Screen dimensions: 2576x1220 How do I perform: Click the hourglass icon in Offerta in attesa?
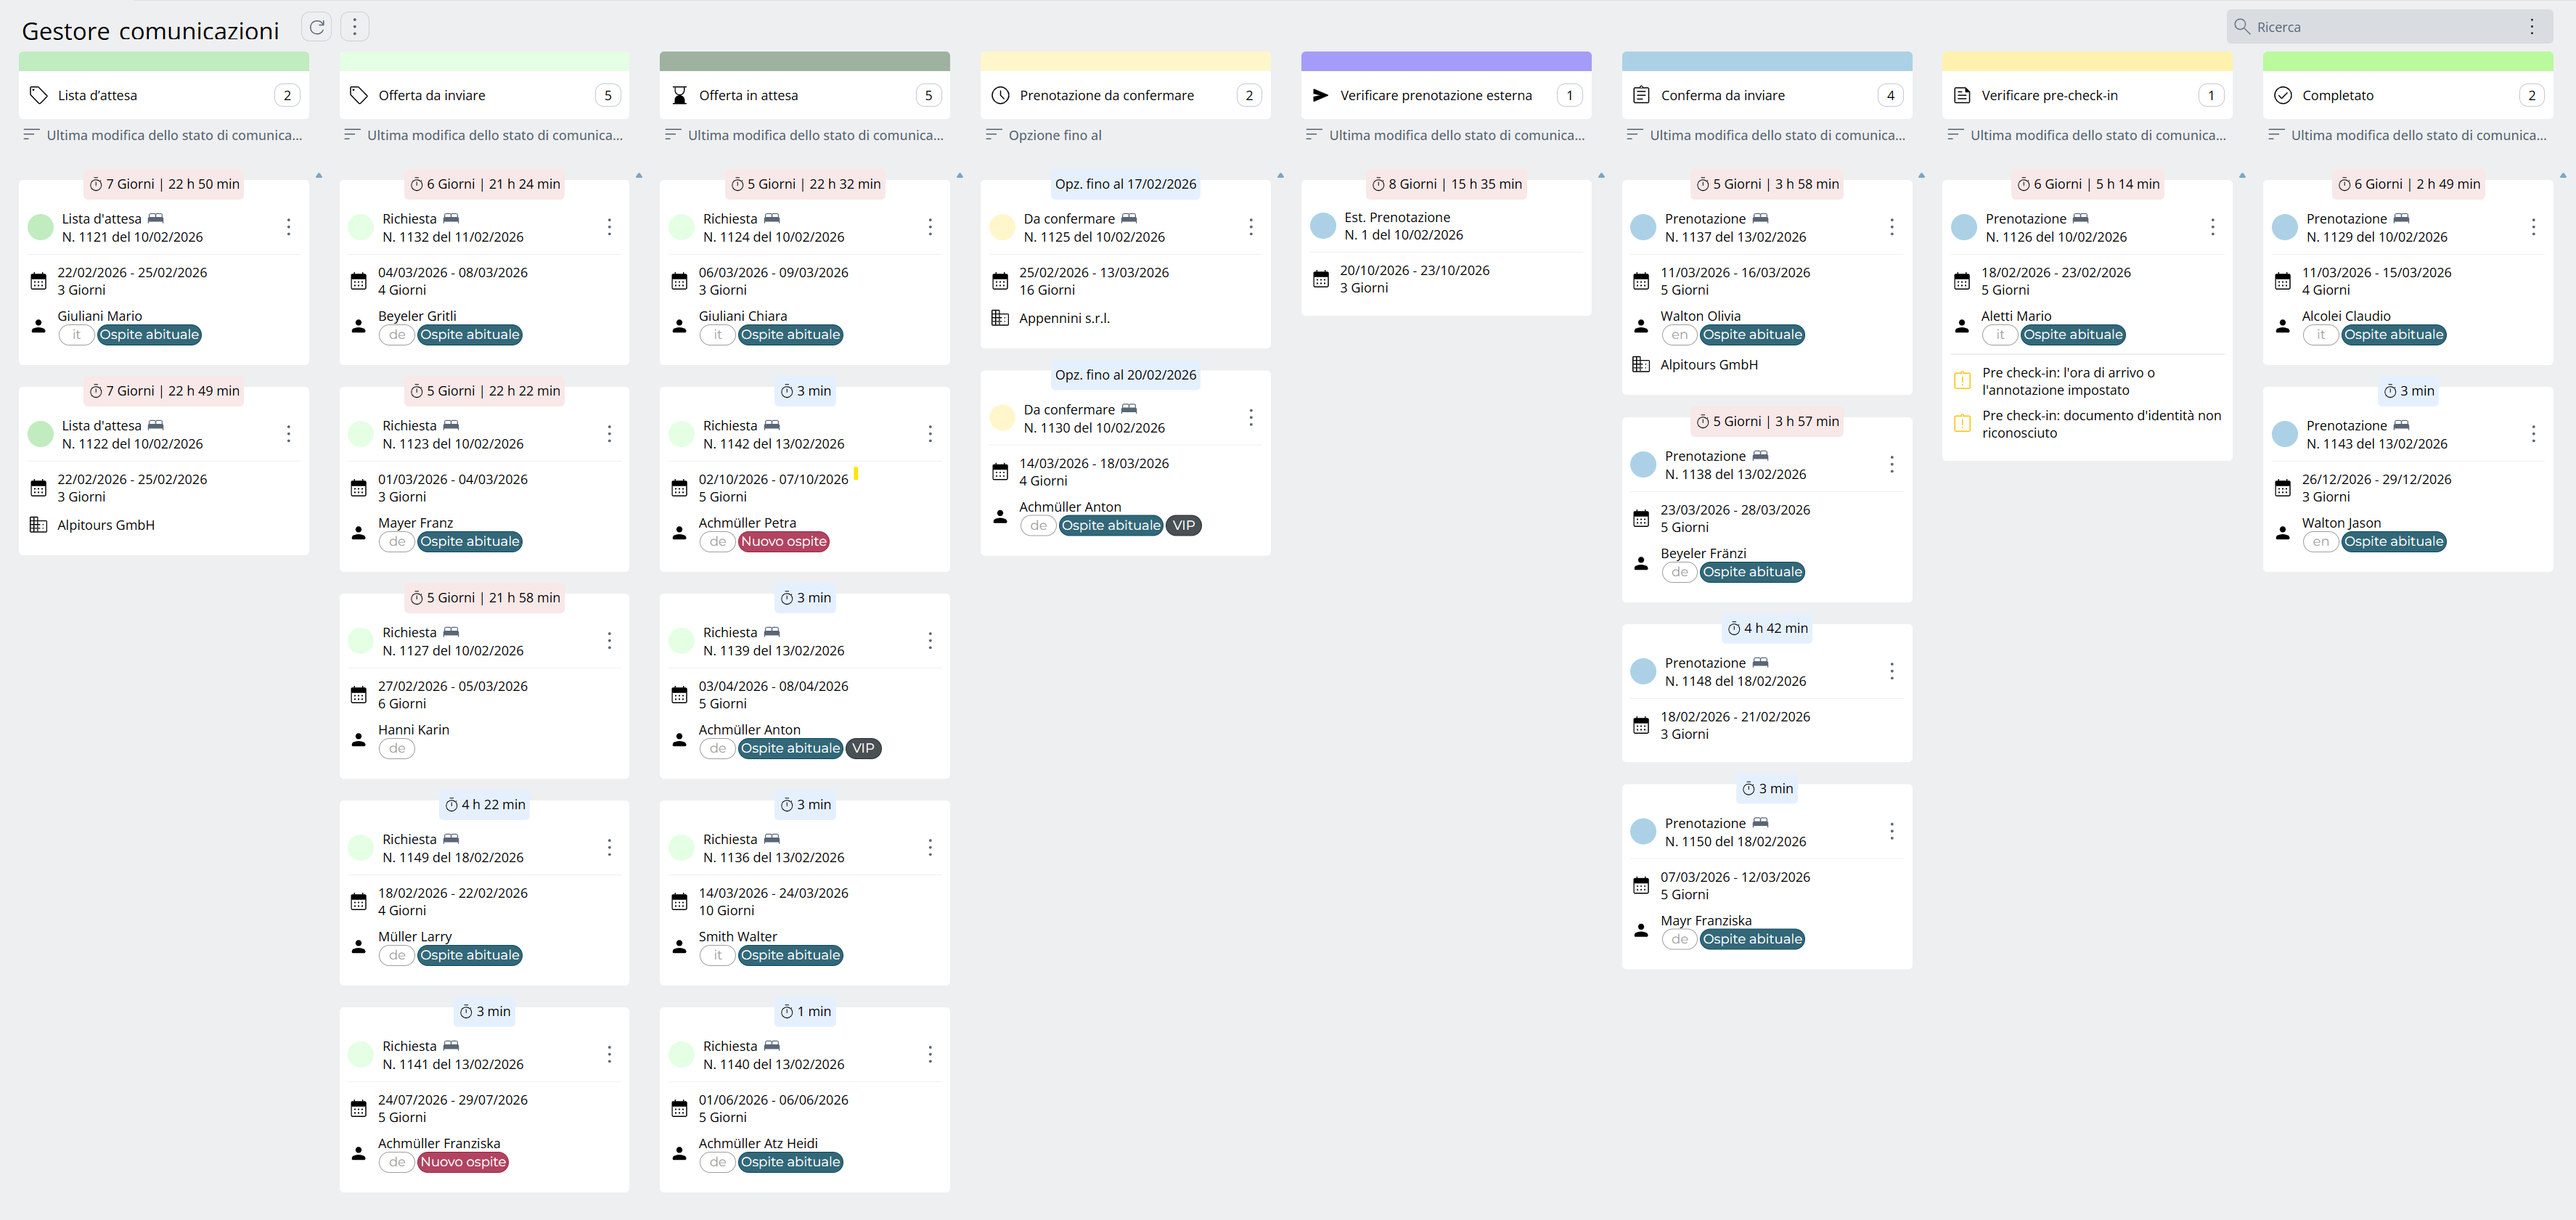click(679, 96)
